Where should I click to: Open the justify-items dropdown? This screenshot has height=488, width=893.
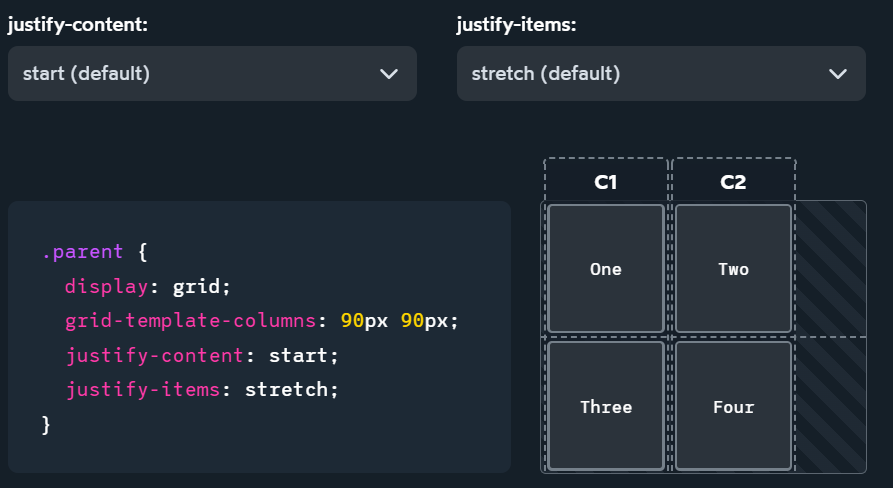pos(660,73)
